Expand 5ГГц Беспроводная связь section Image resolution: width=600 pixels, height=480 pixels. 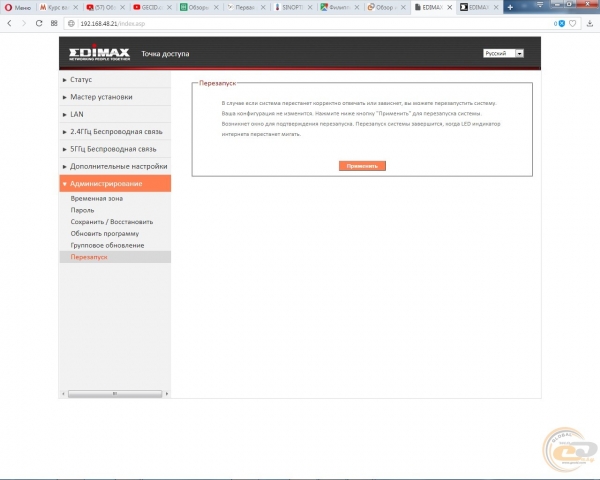point(115,149)
